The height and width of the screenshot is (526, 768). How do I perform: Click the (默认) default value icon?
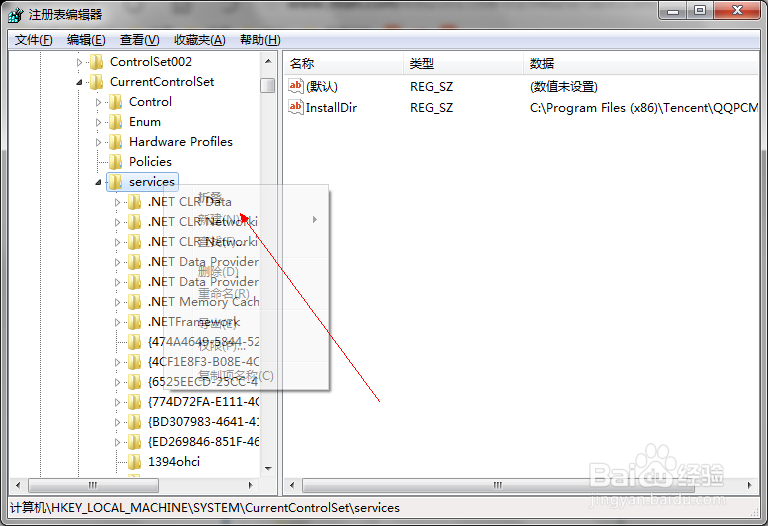(295, 87)
